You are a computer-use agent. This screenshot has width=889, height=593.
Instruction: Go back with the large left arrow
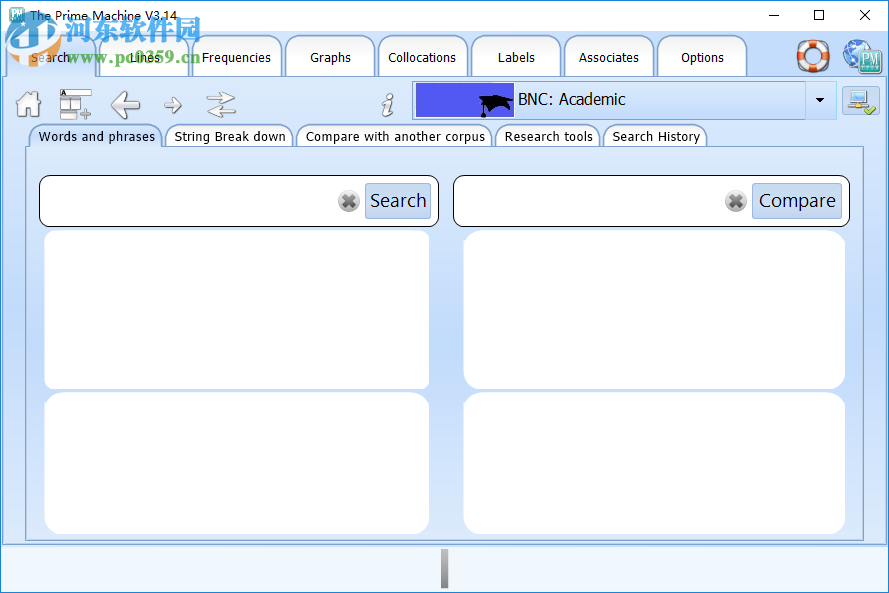pos(125,104)
